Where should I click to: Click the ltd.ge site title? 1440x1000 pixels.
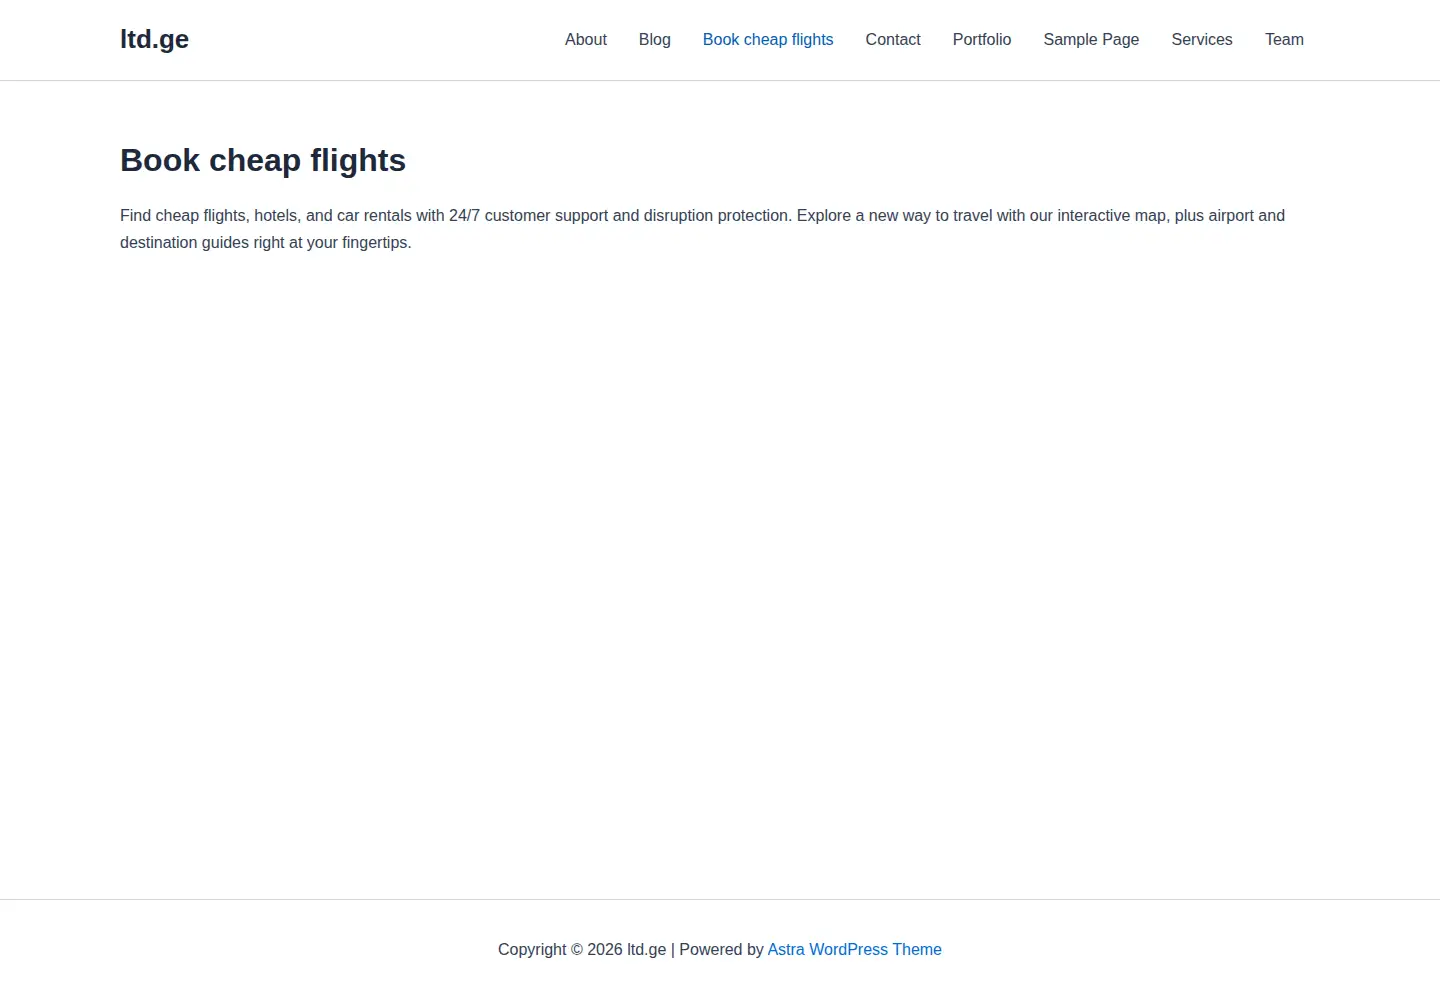pos(154,39)
